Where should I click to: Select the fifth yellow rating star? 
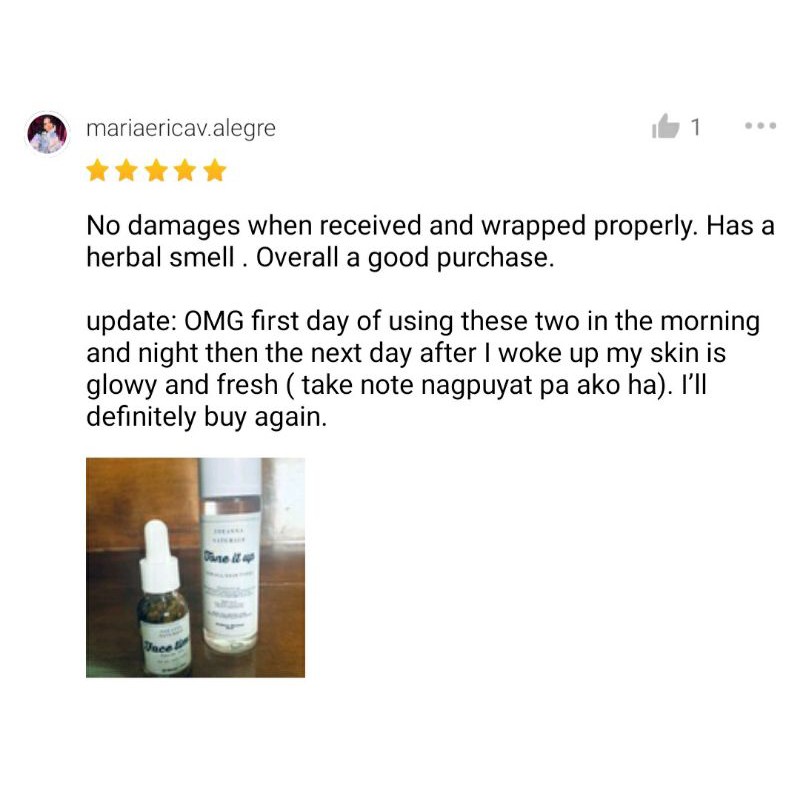215,170
